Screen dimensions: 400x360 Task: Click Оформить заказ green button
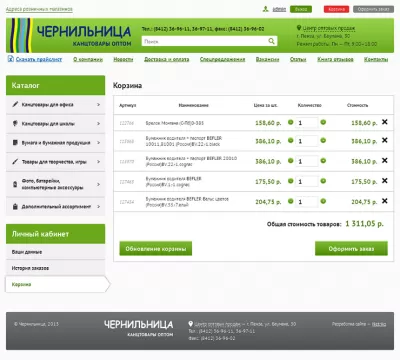(x=351, y=249)
